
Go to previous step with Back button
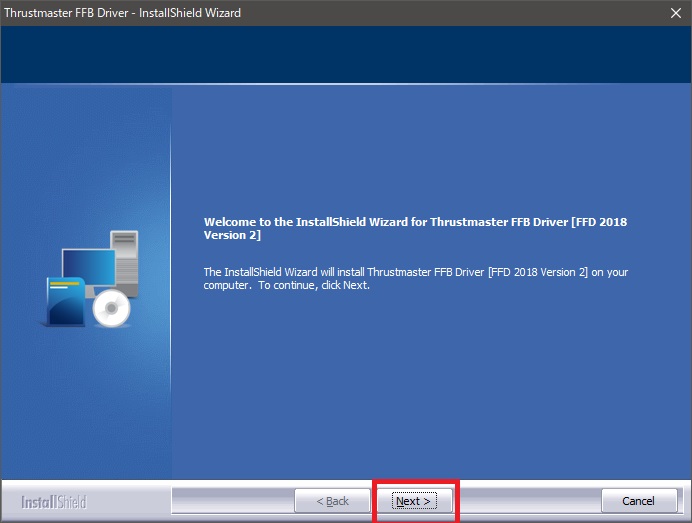(332, 501)
